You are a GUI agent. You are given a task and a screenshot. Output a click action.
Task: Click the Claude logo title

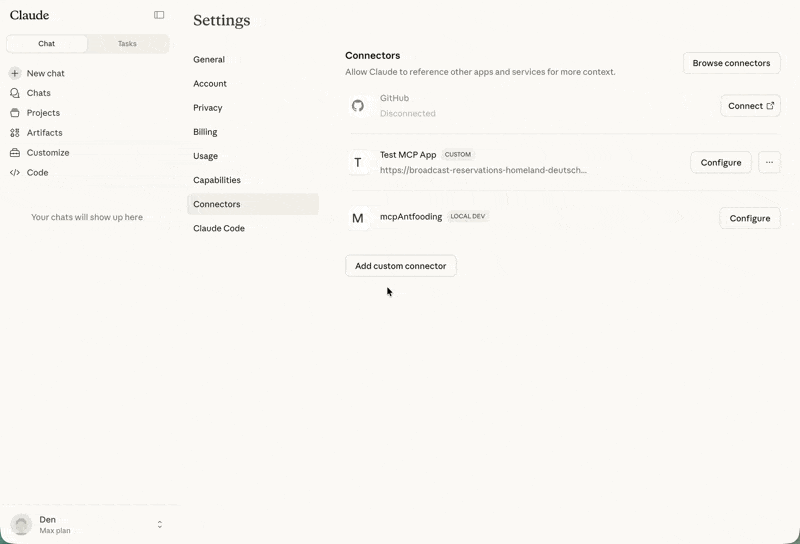point(30,15)
